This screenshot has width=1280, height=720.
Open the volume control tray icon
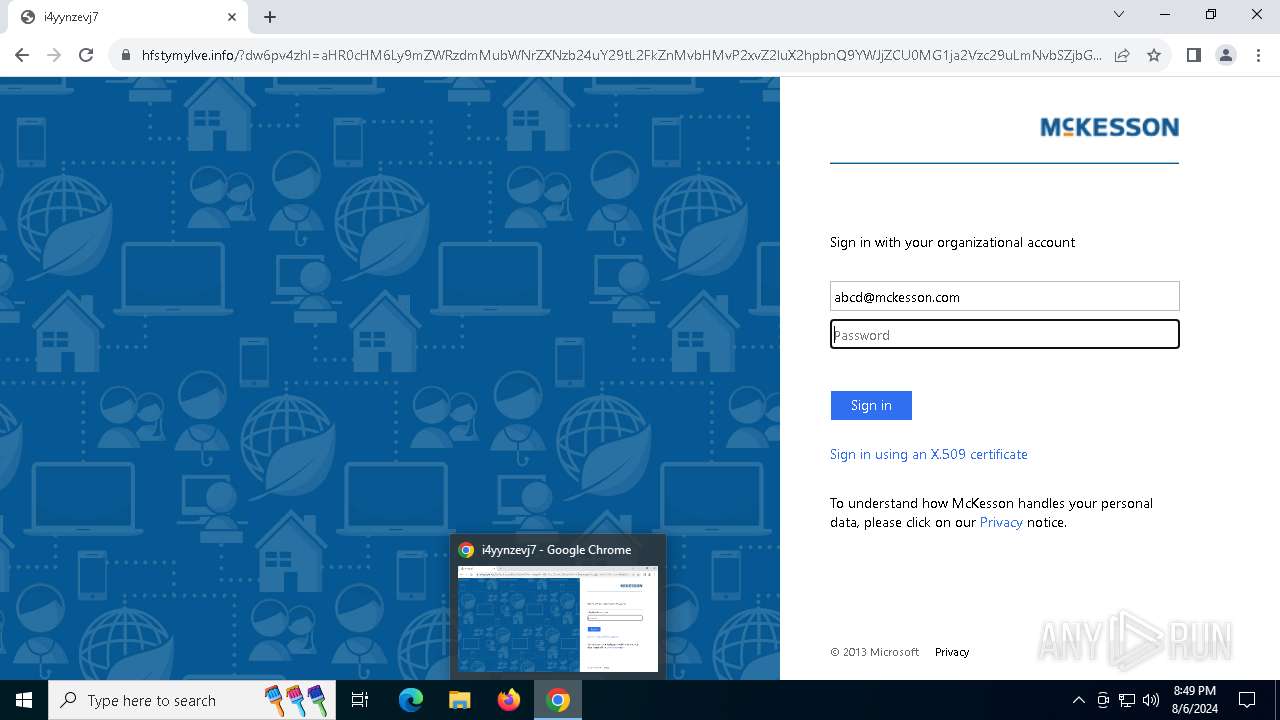coord(1151,700)
